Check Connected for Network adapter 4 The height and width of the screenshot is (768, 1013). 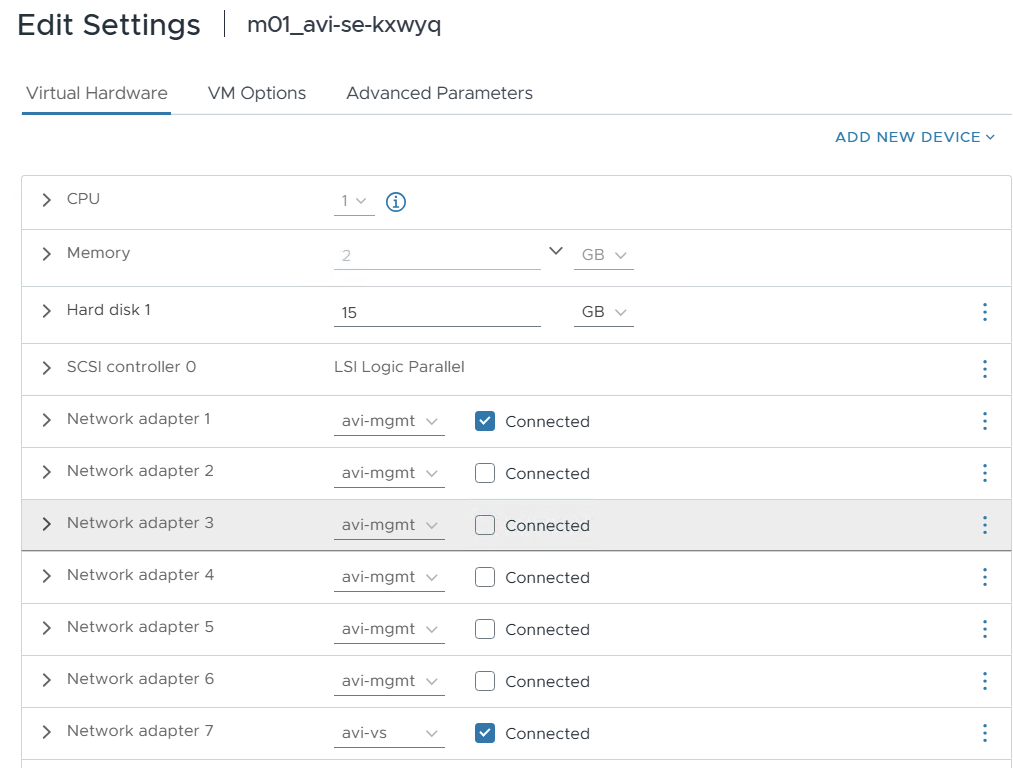pos(485,577)
